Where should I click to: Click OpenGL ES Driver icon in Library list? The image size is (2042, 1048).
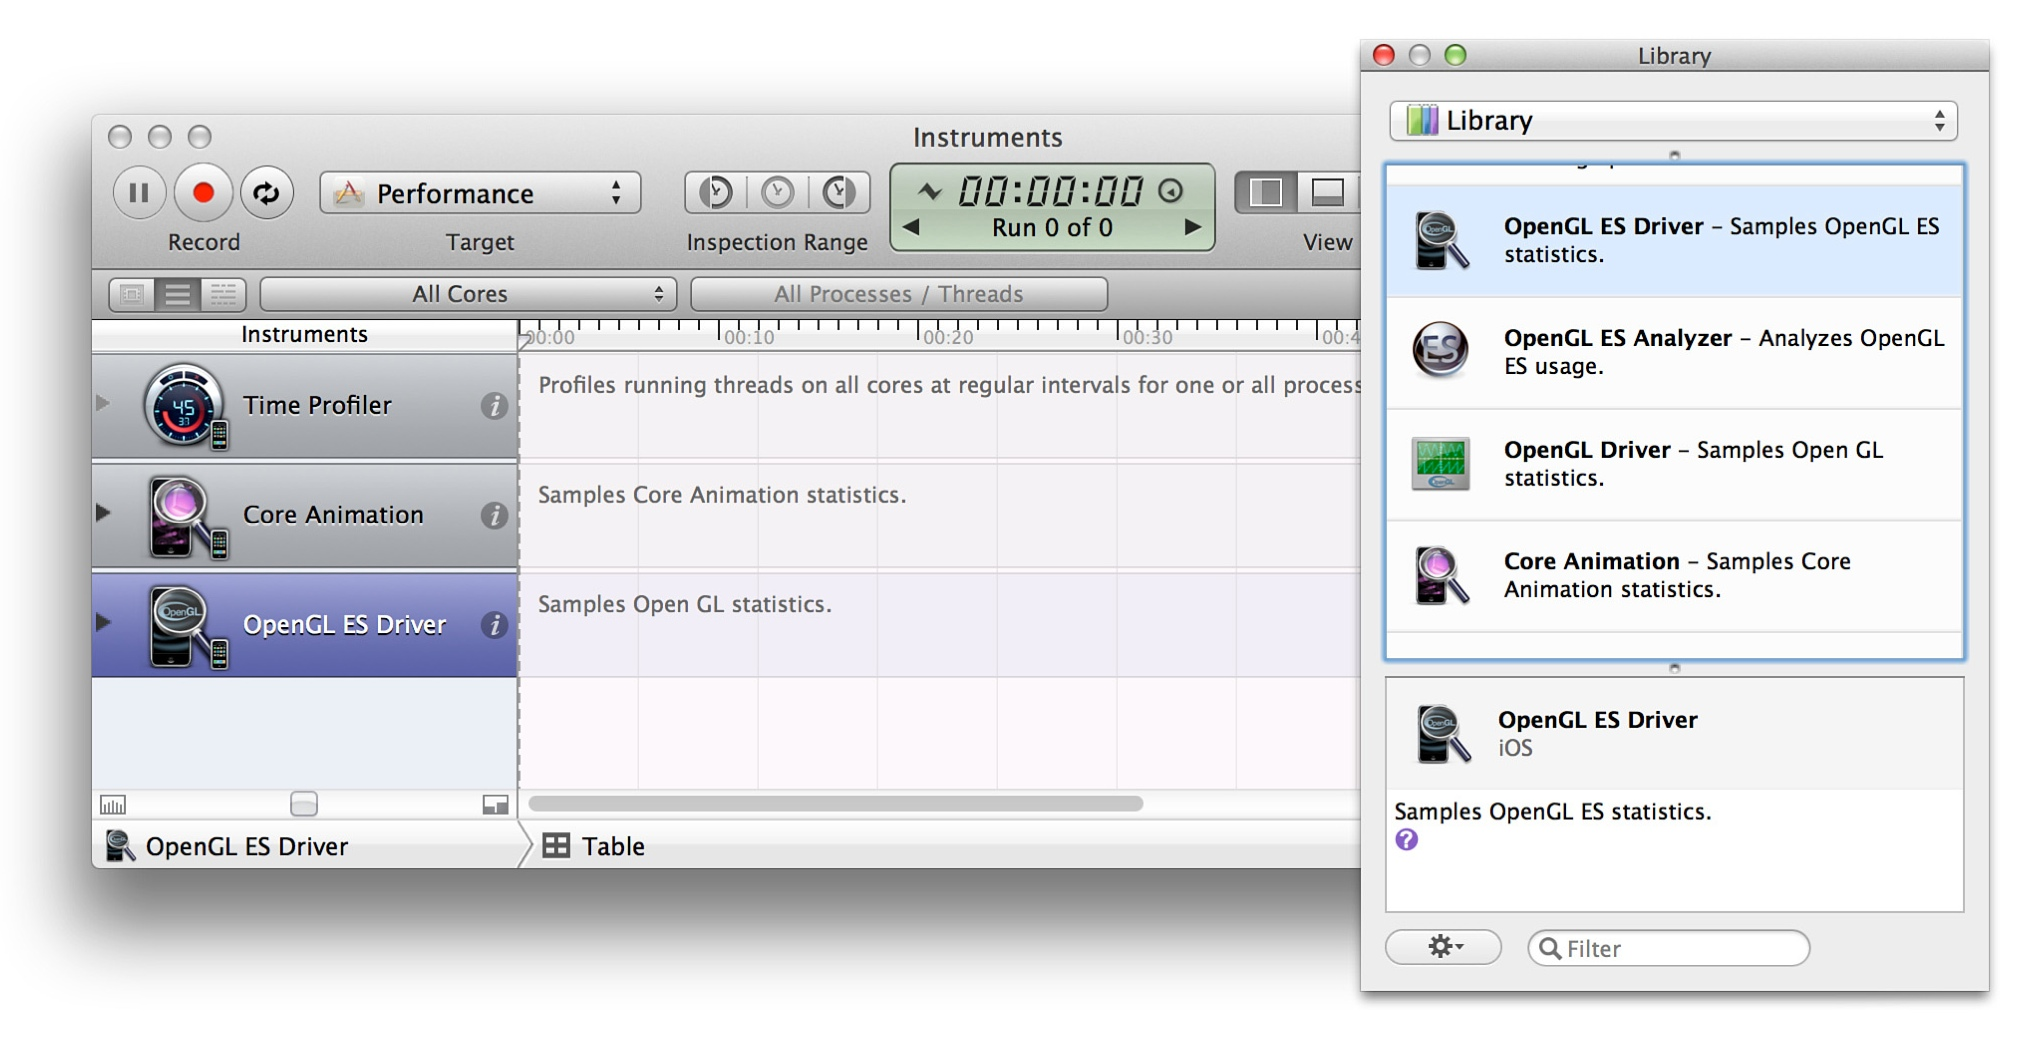[x=1441, y=240]
